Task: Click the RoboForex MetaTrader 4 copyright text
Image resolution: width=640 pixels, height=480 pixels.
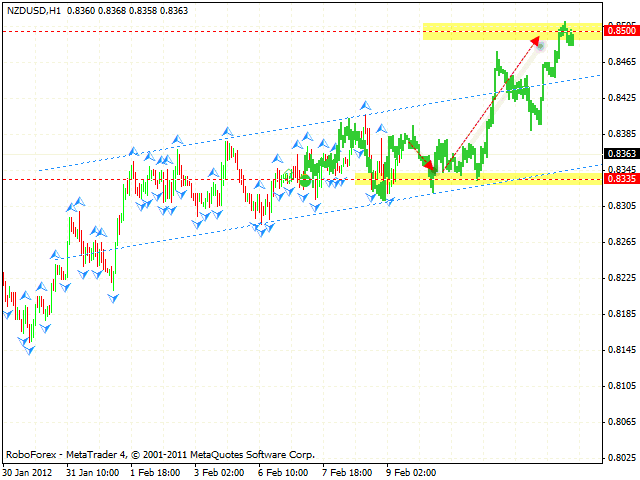Action: coord(160,453)
